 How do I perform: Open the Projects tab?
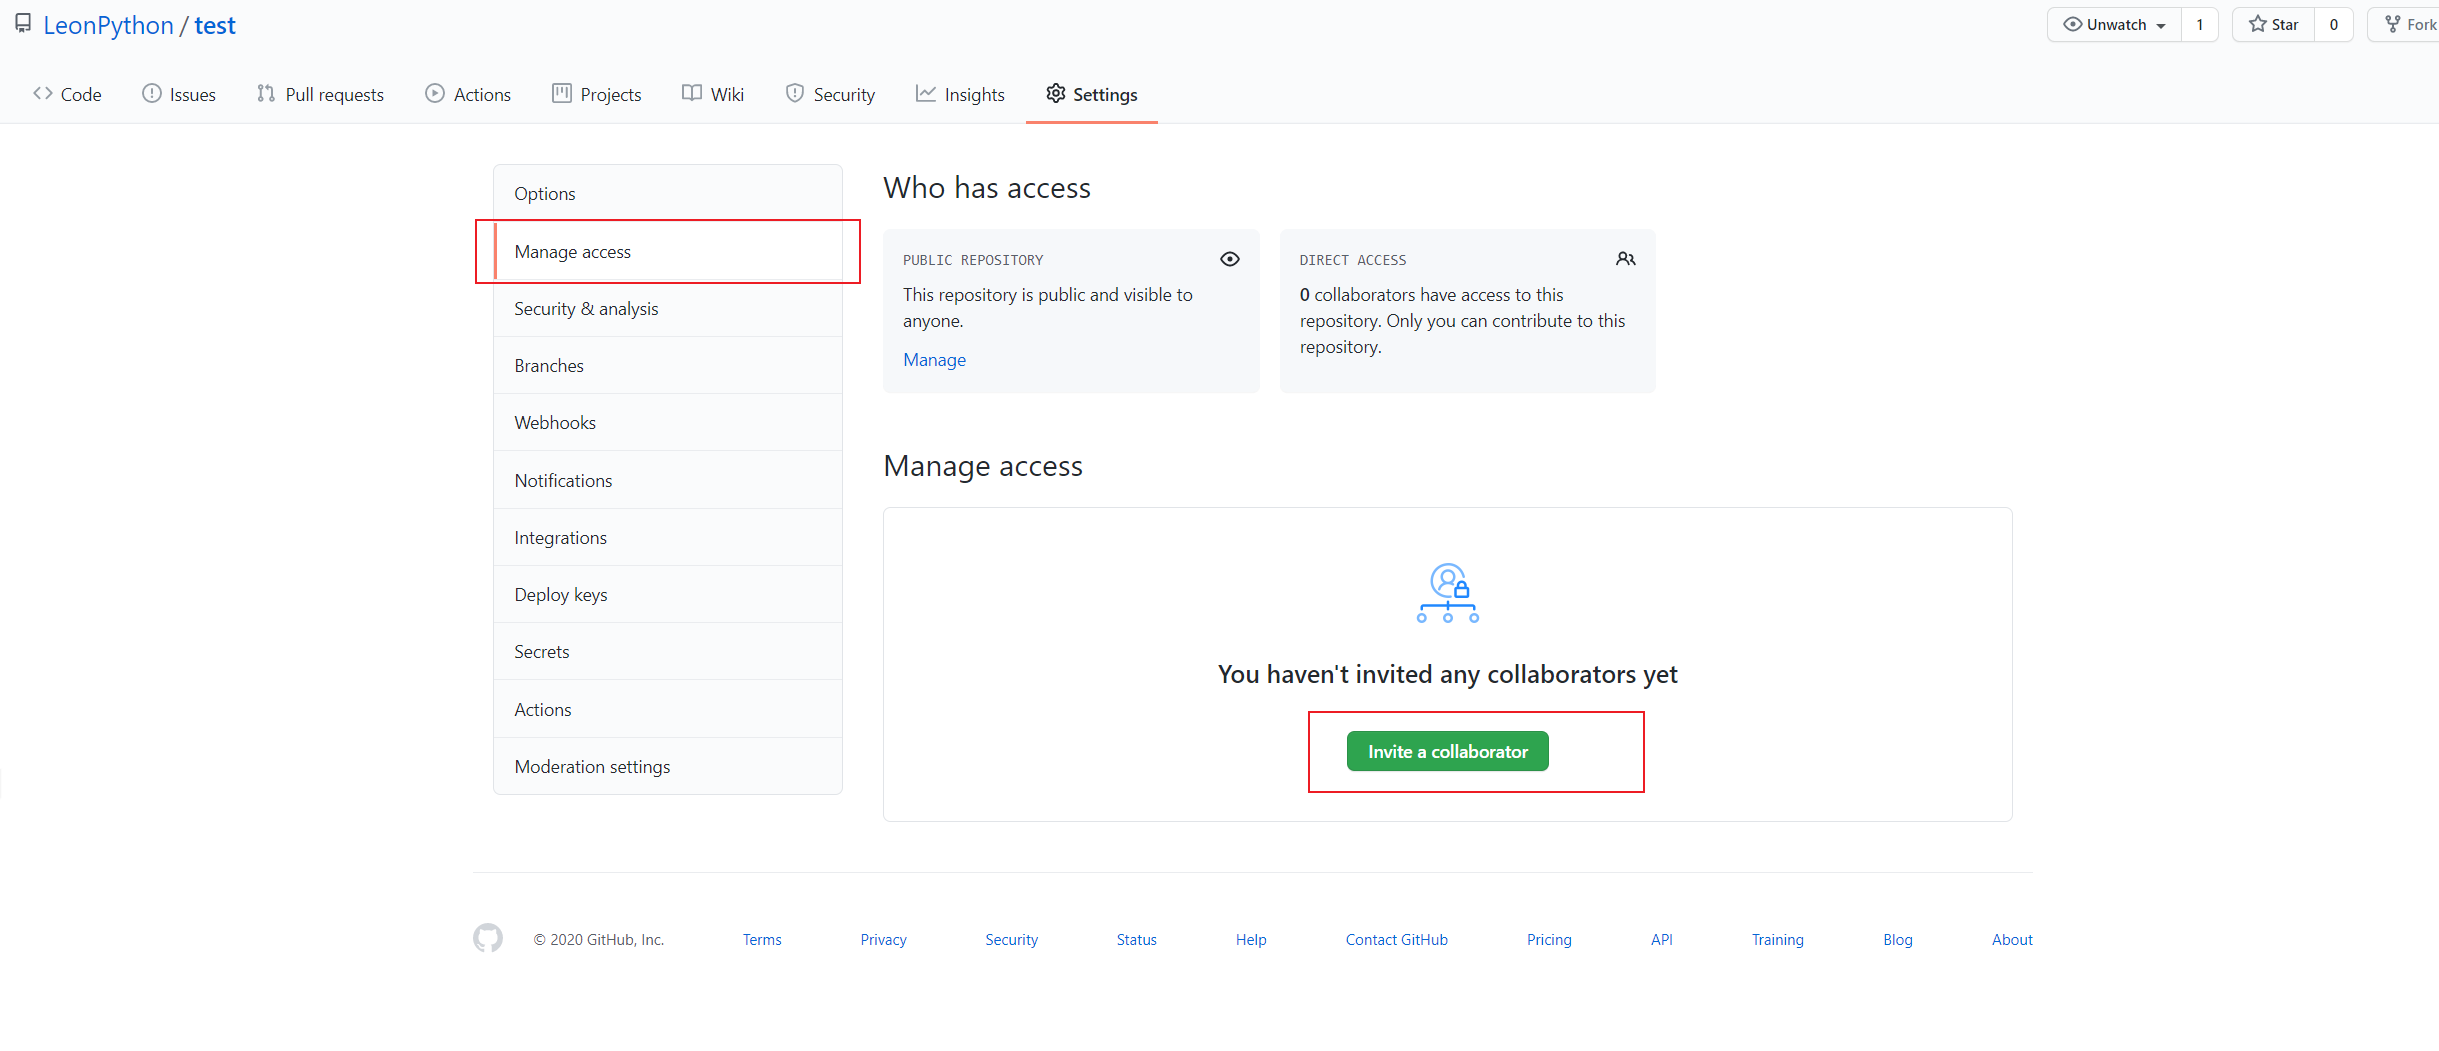coord(597,94)
